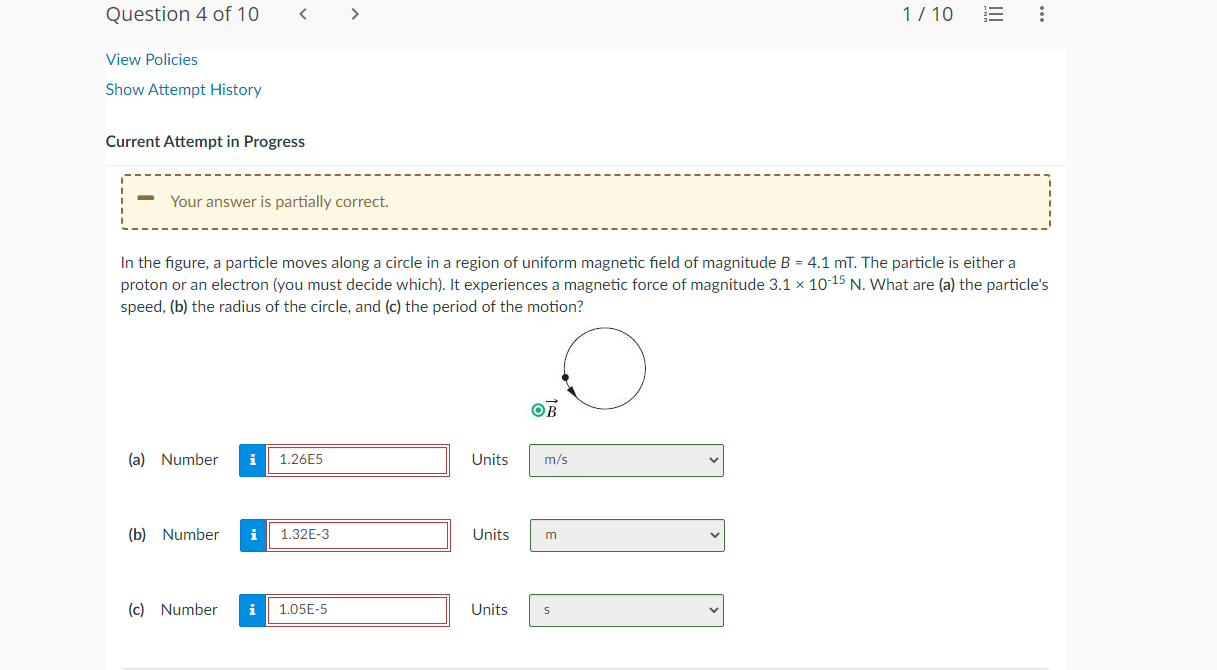
Task: Click the previous question chevron icon
Action: [302, 14]
